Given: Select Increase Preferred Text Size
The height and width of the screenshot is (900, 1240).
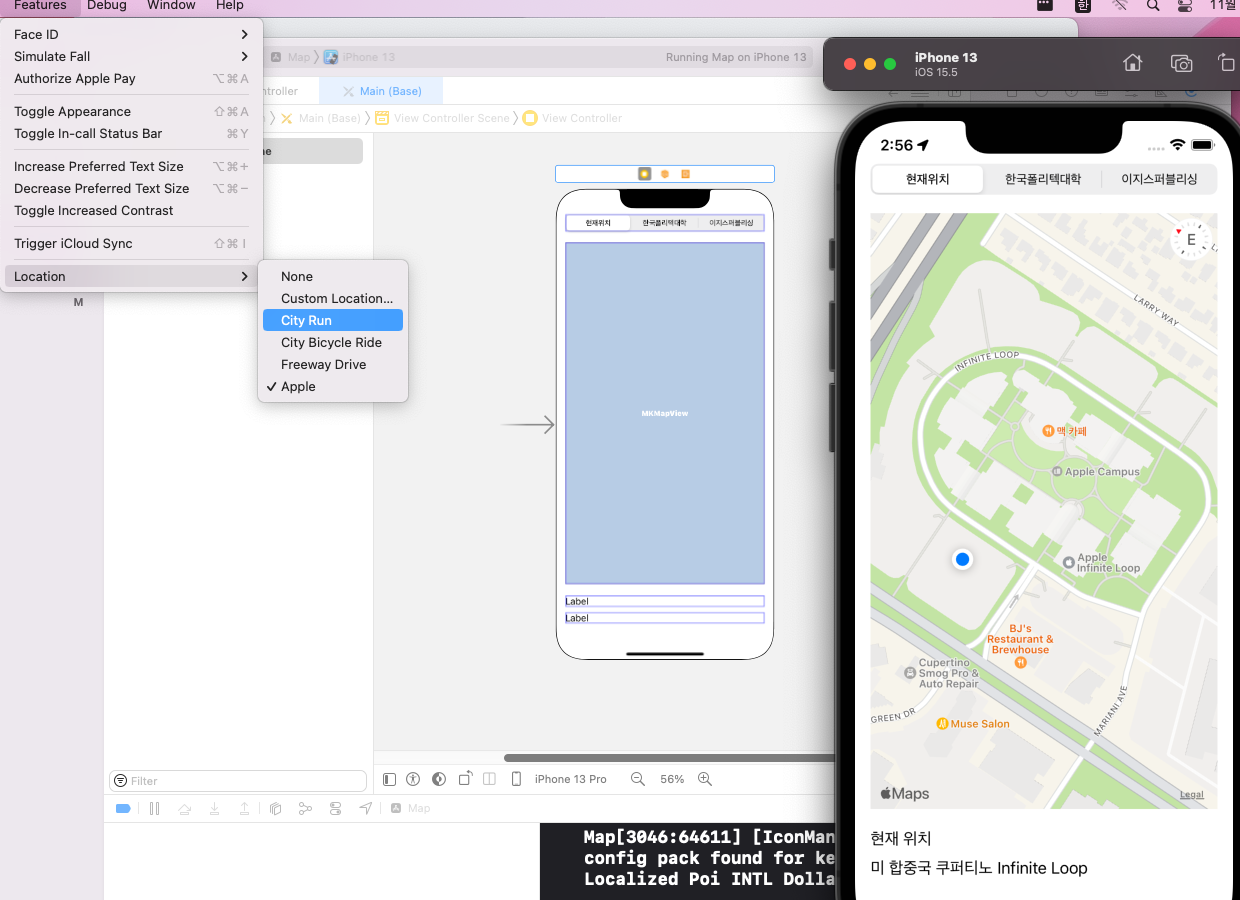Looking at the screenshot, I should coord(132,166).
